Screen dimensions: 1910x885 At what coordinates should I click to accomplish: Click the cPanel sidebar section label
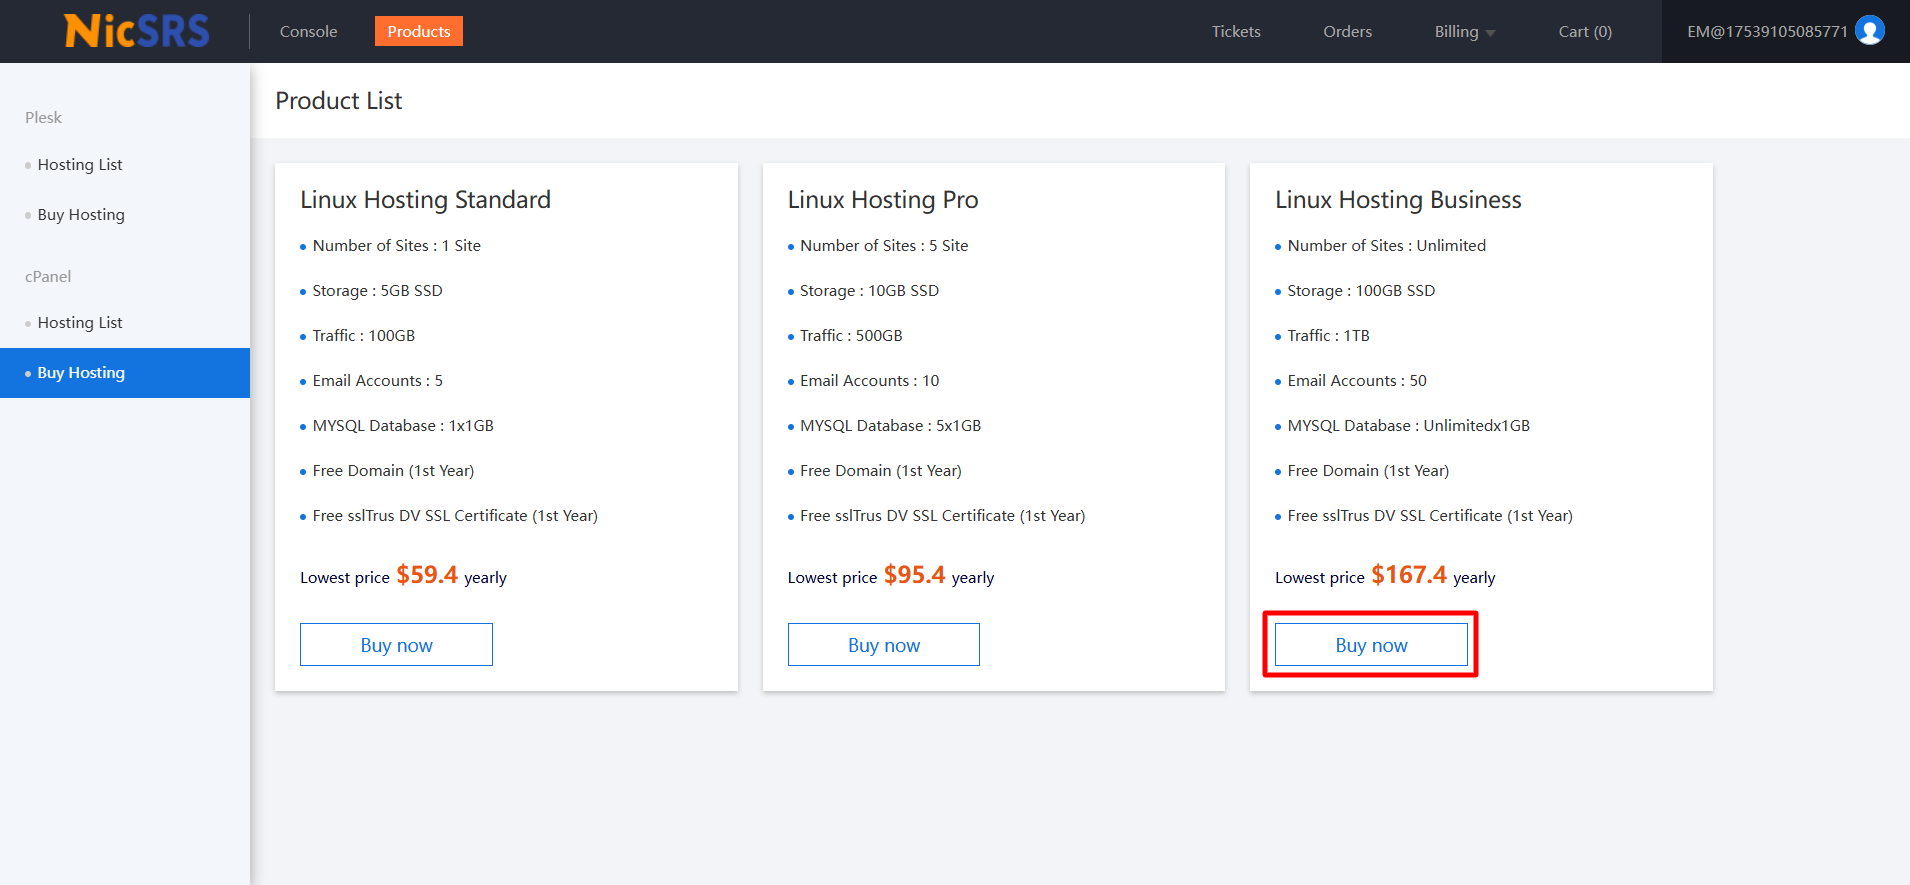[48, 277]
